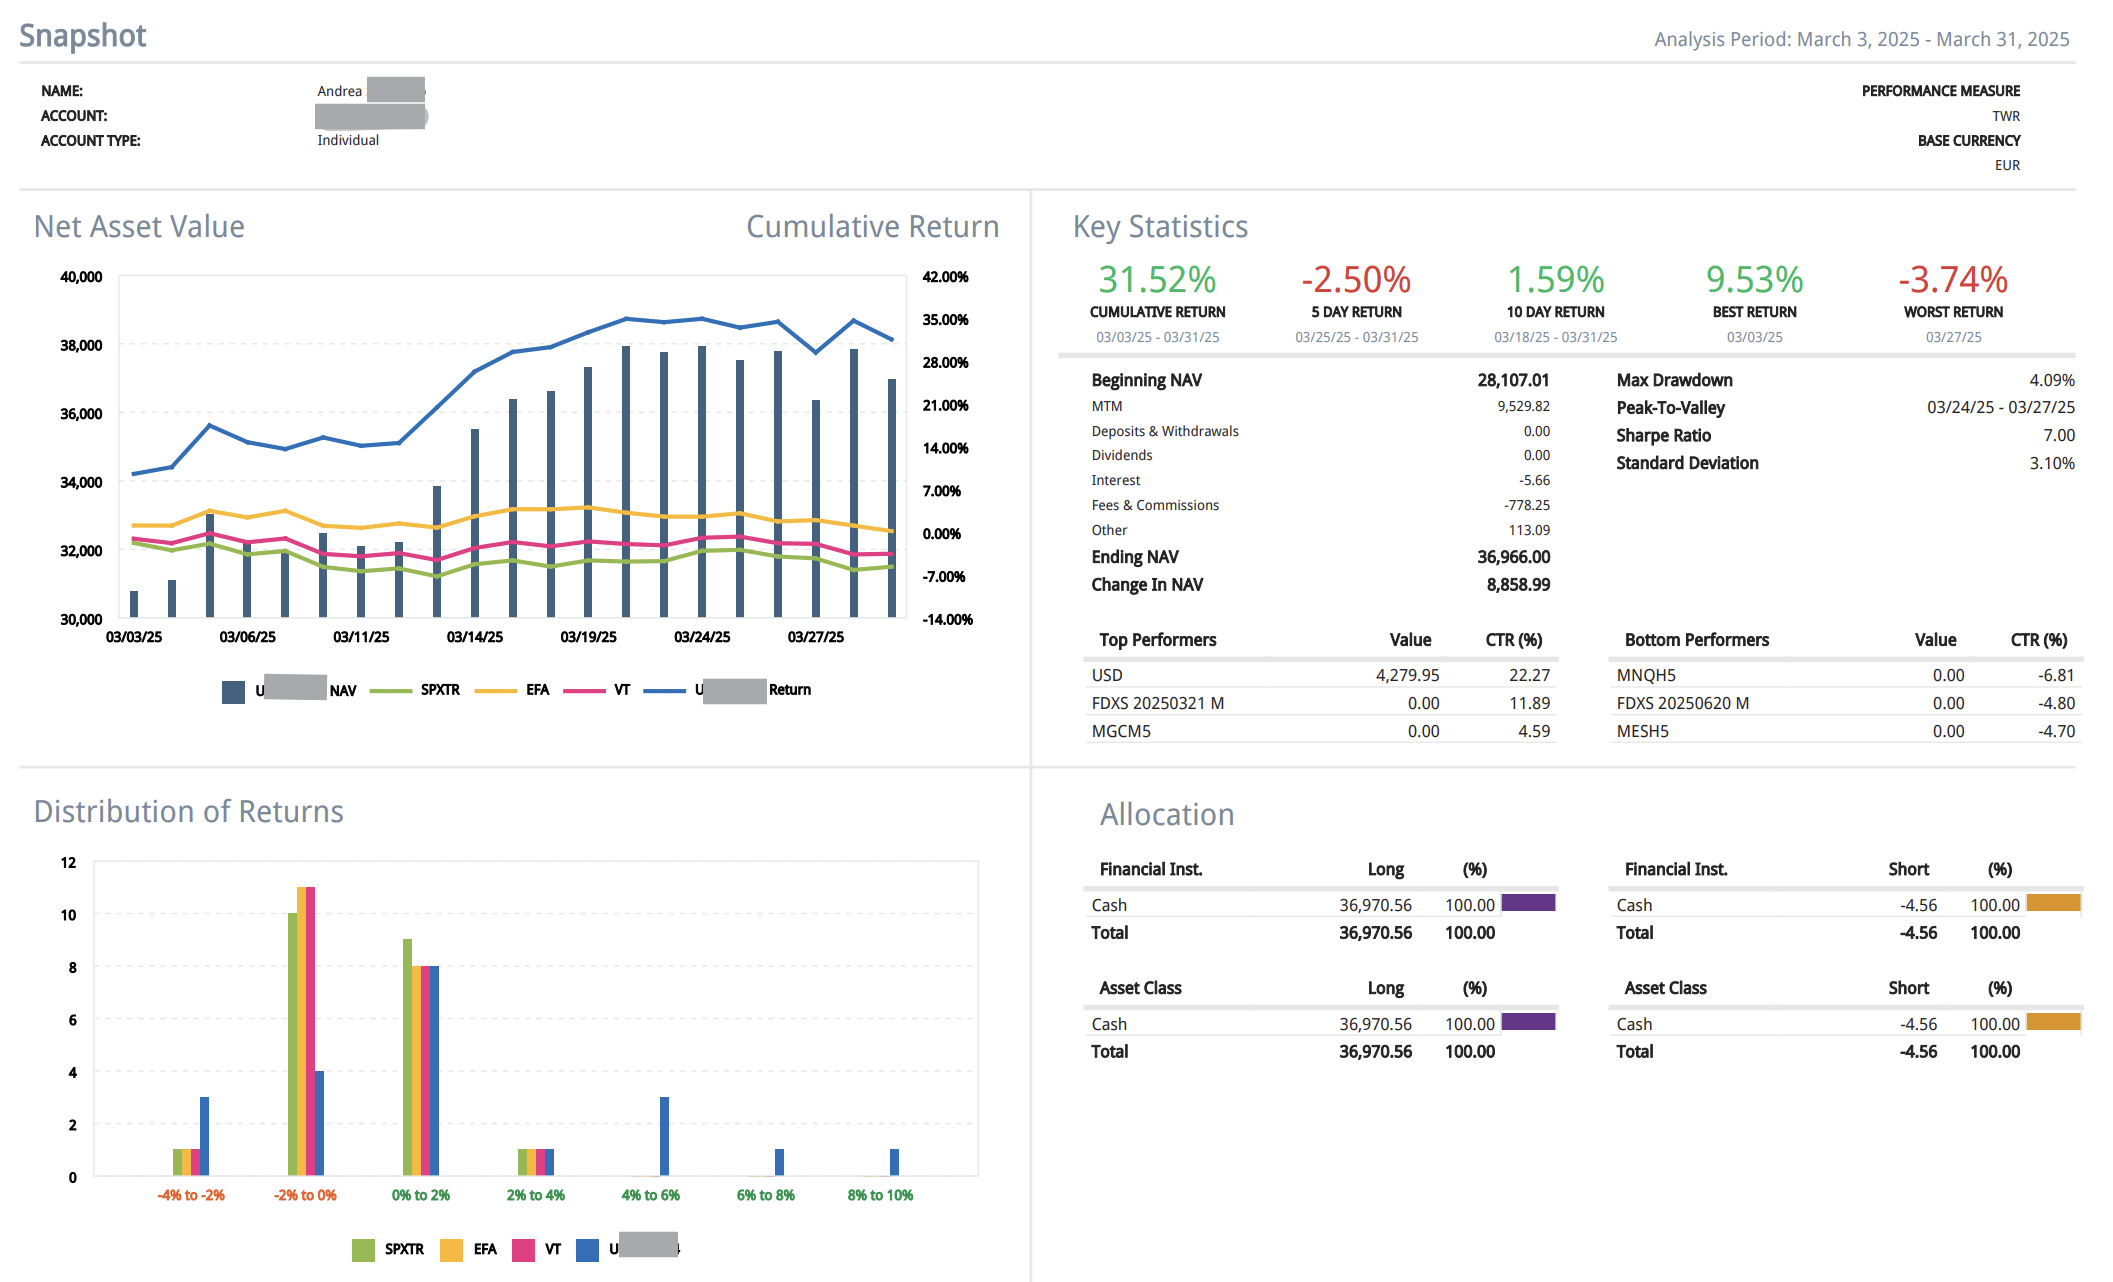This screenshot has width=2113, height=1282.
Task: Click the EFA orange legend line marker
Action: (x=495, y=690)
